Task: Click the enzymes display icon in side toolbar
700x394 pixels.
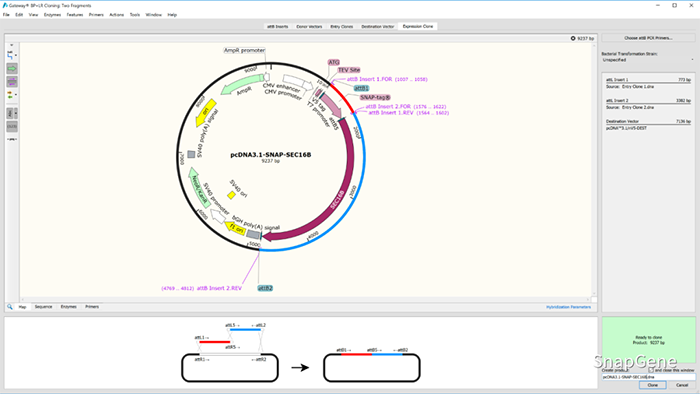Action: (x=10, y=114)
